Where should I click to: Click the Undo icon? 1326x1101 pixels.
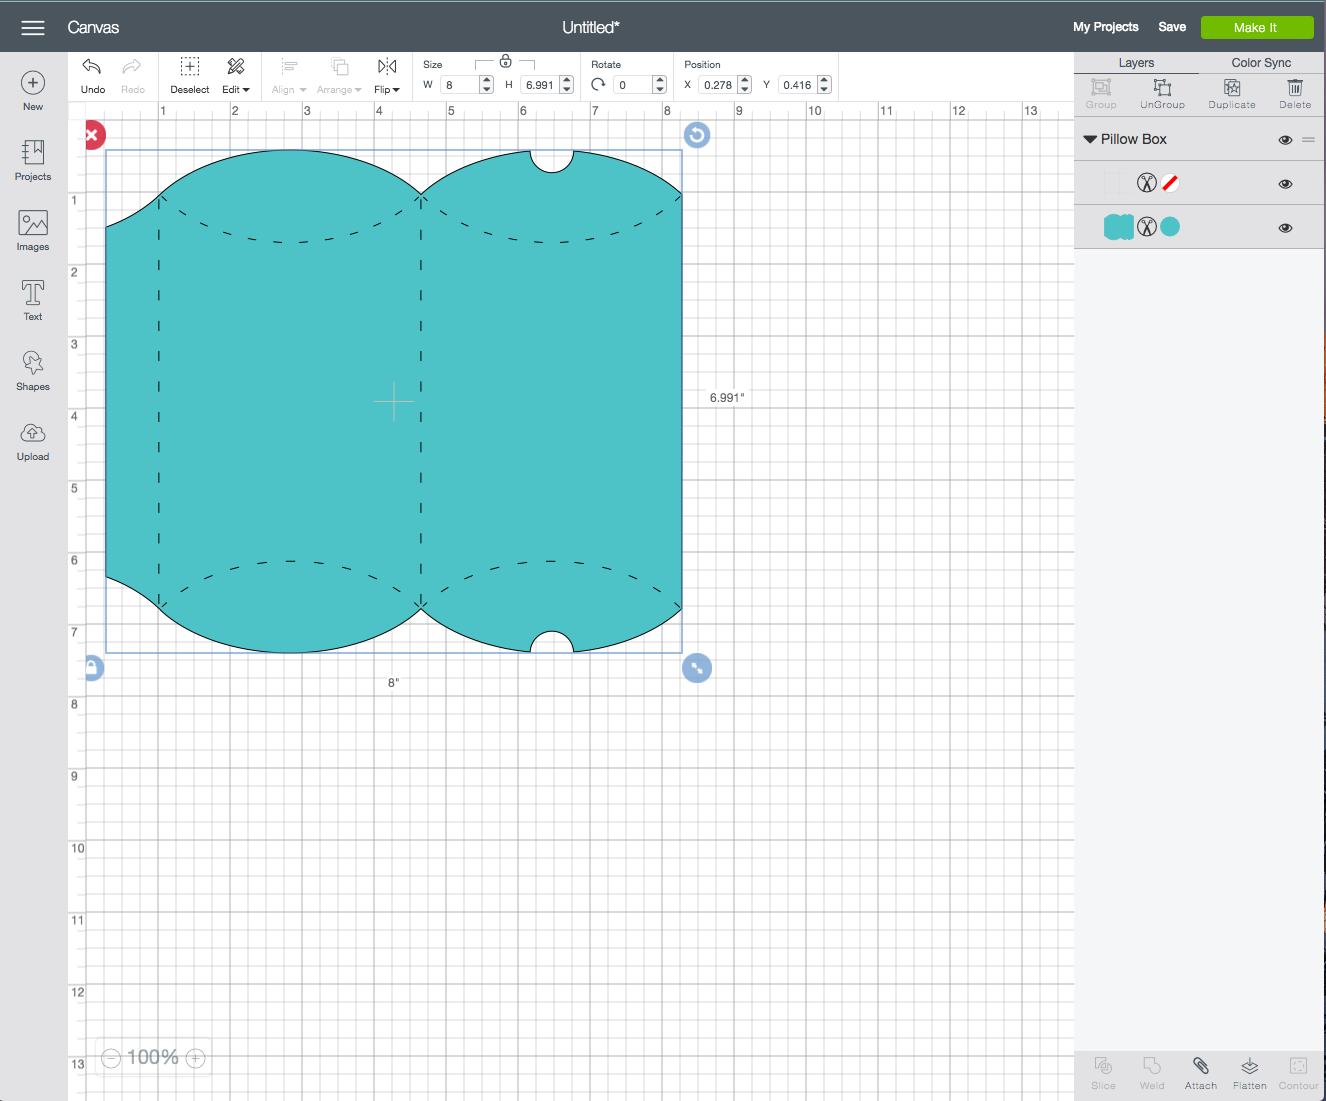tap(91, 69)
